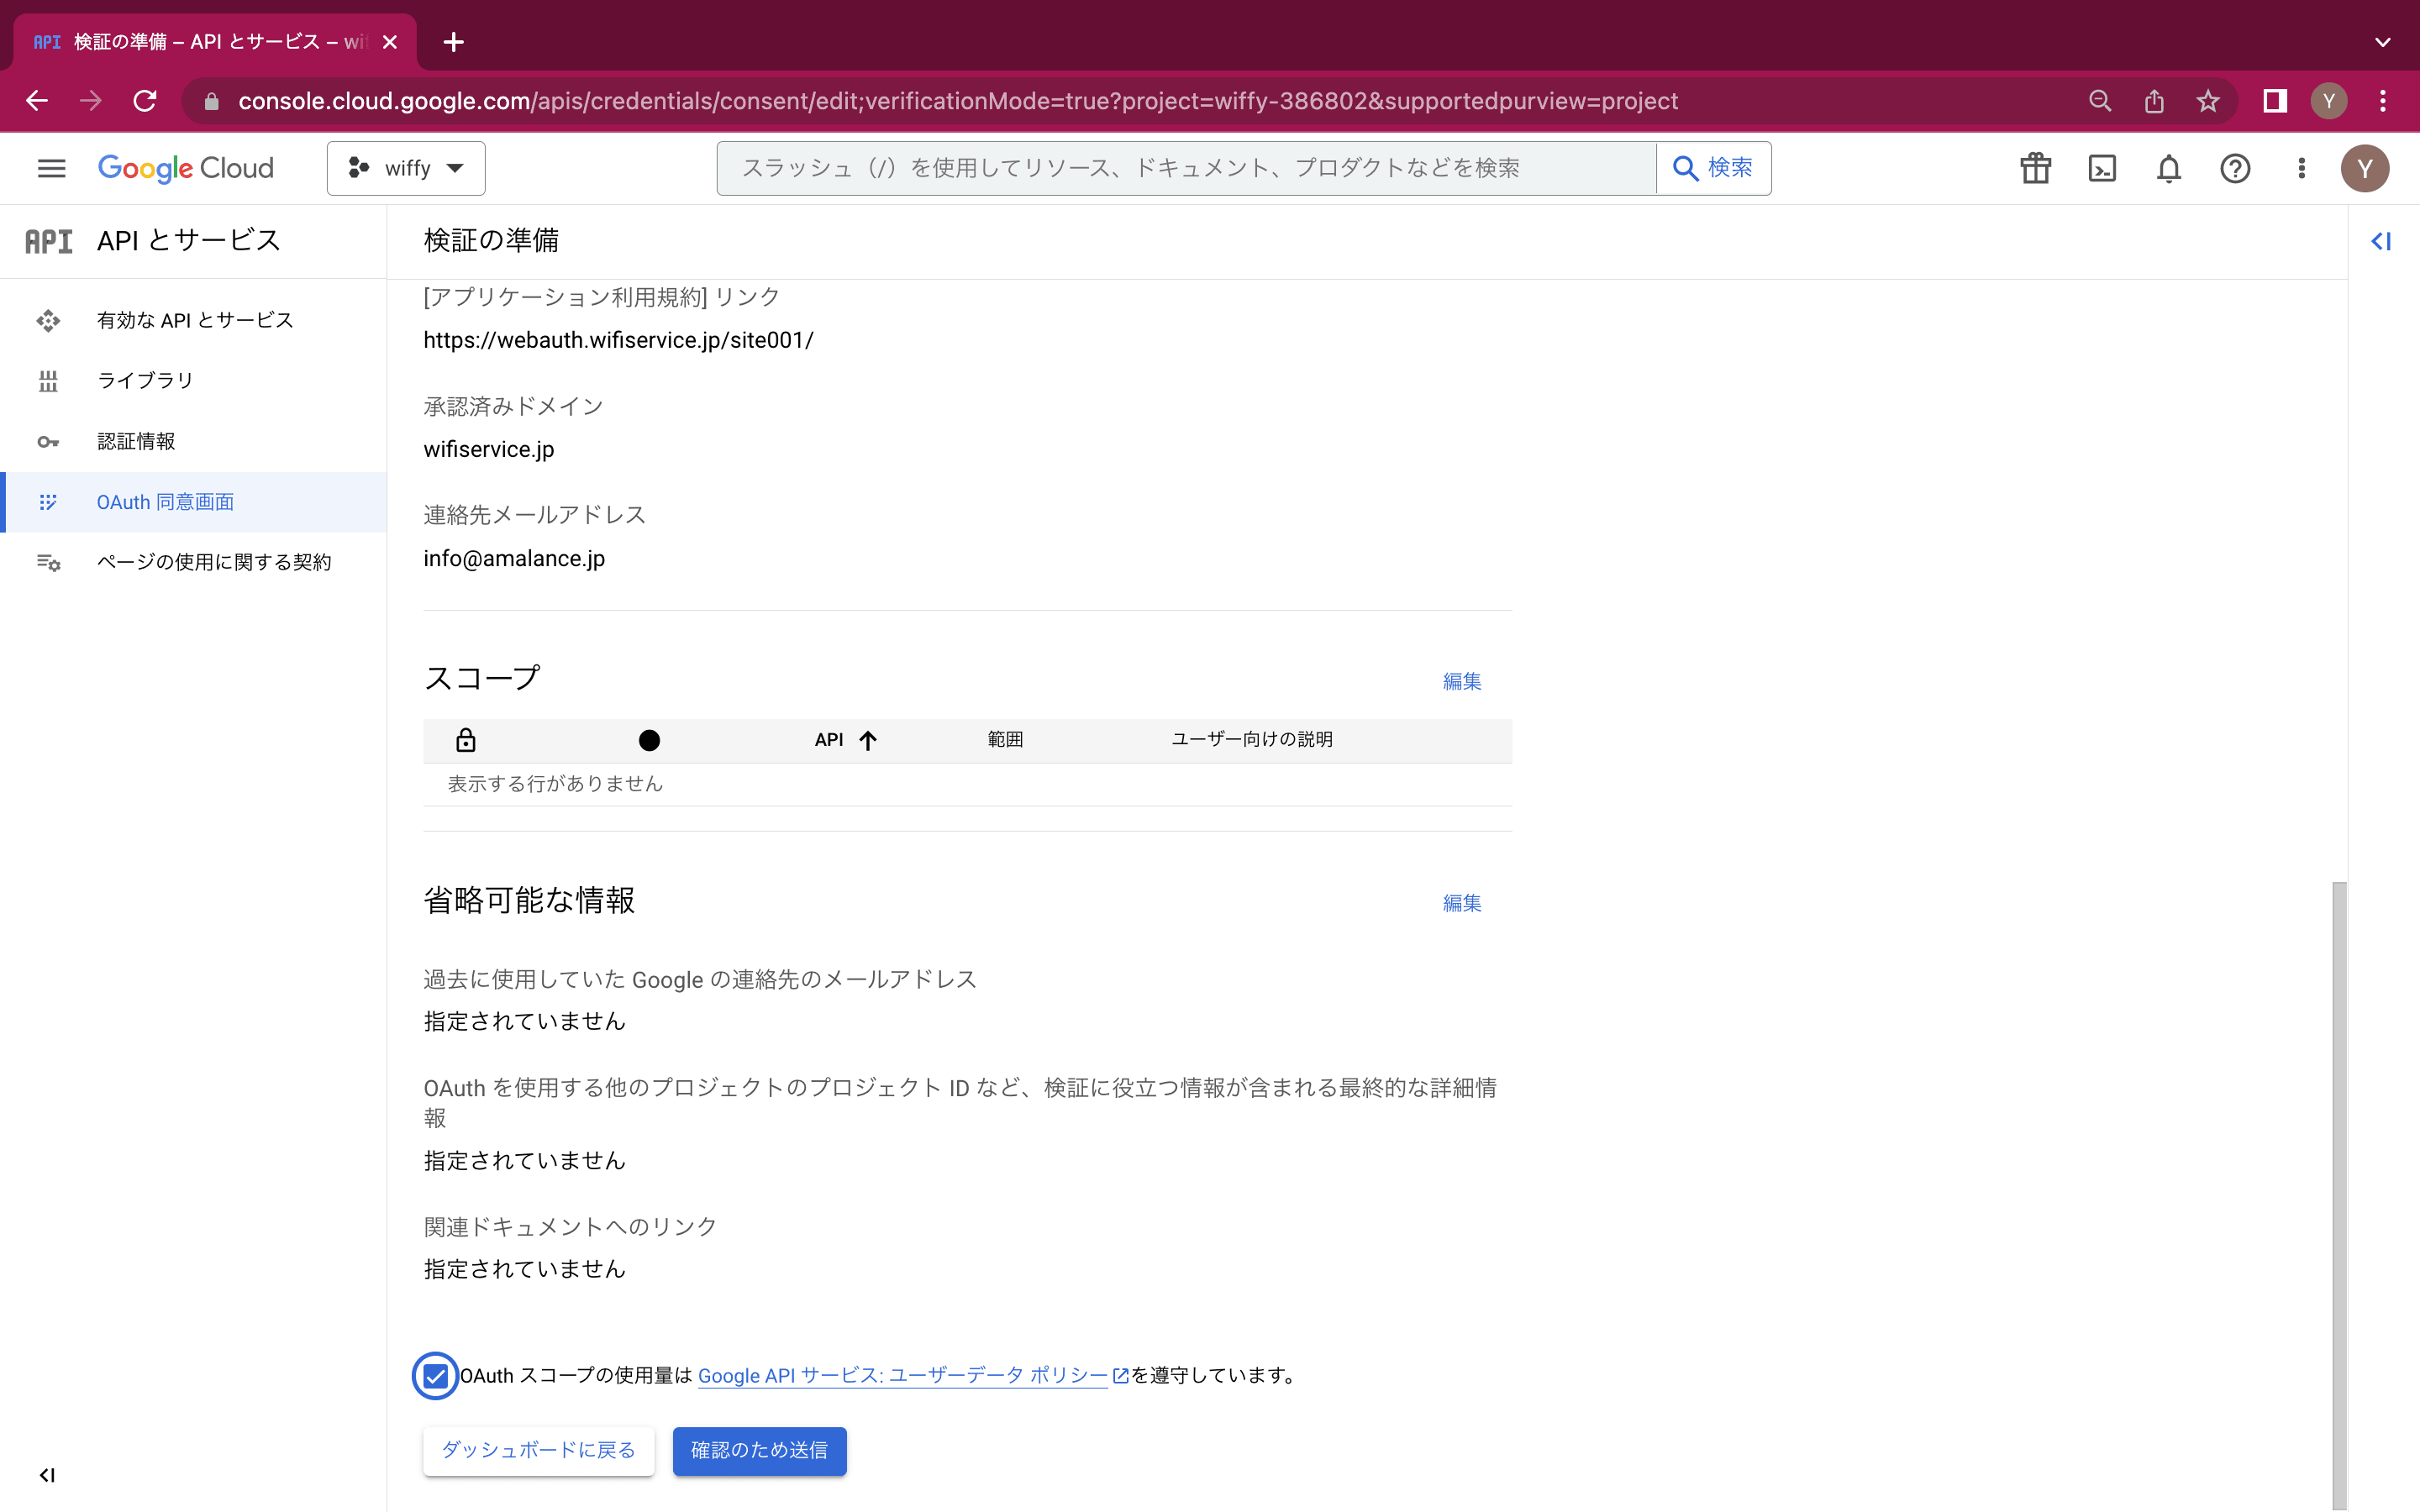Collapse the right side info panel
This screenshot has width=2420, height=1512.
pyautogui.click(x=2381, y=241)
